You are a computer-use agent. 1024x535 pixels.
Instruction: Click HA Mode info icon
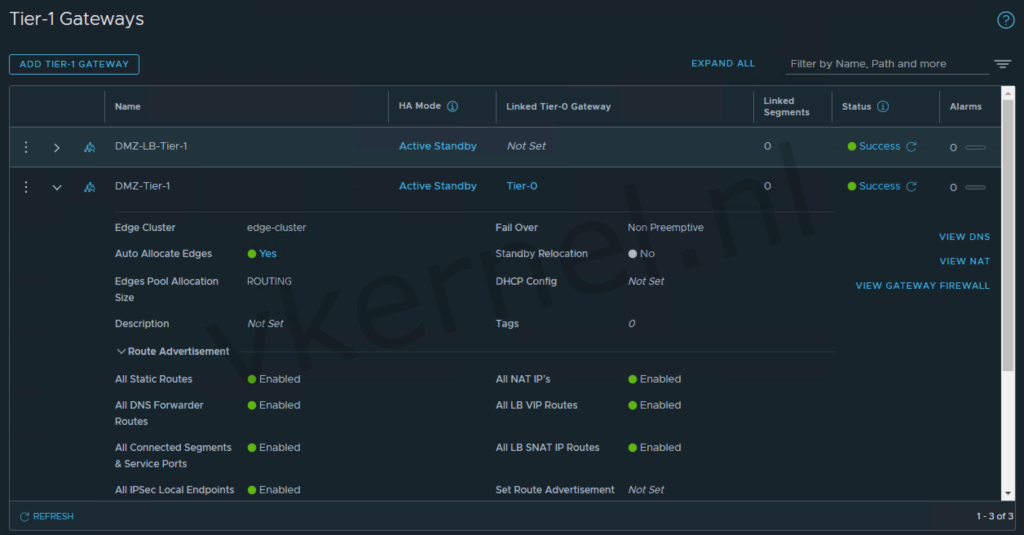[452, 107]
